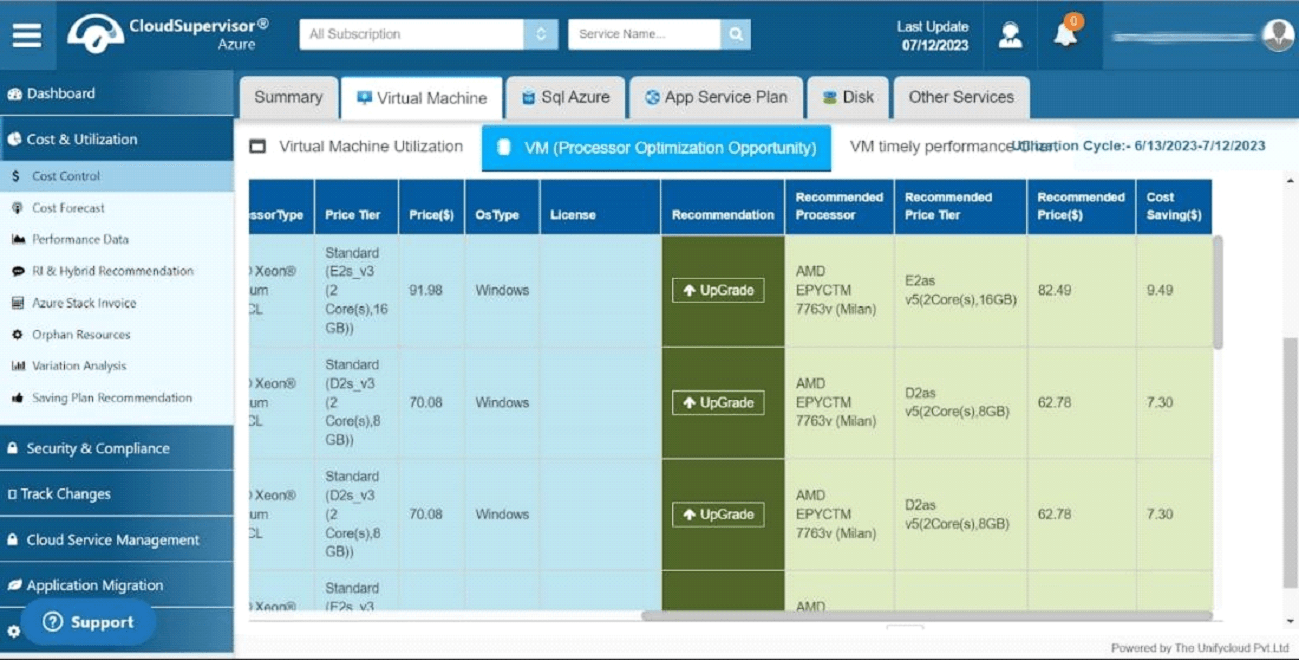Click the RI & Hybrid Recommendation icon
Image resolution: width=1299 pixels, height=660 pixels.
[18, 271]
